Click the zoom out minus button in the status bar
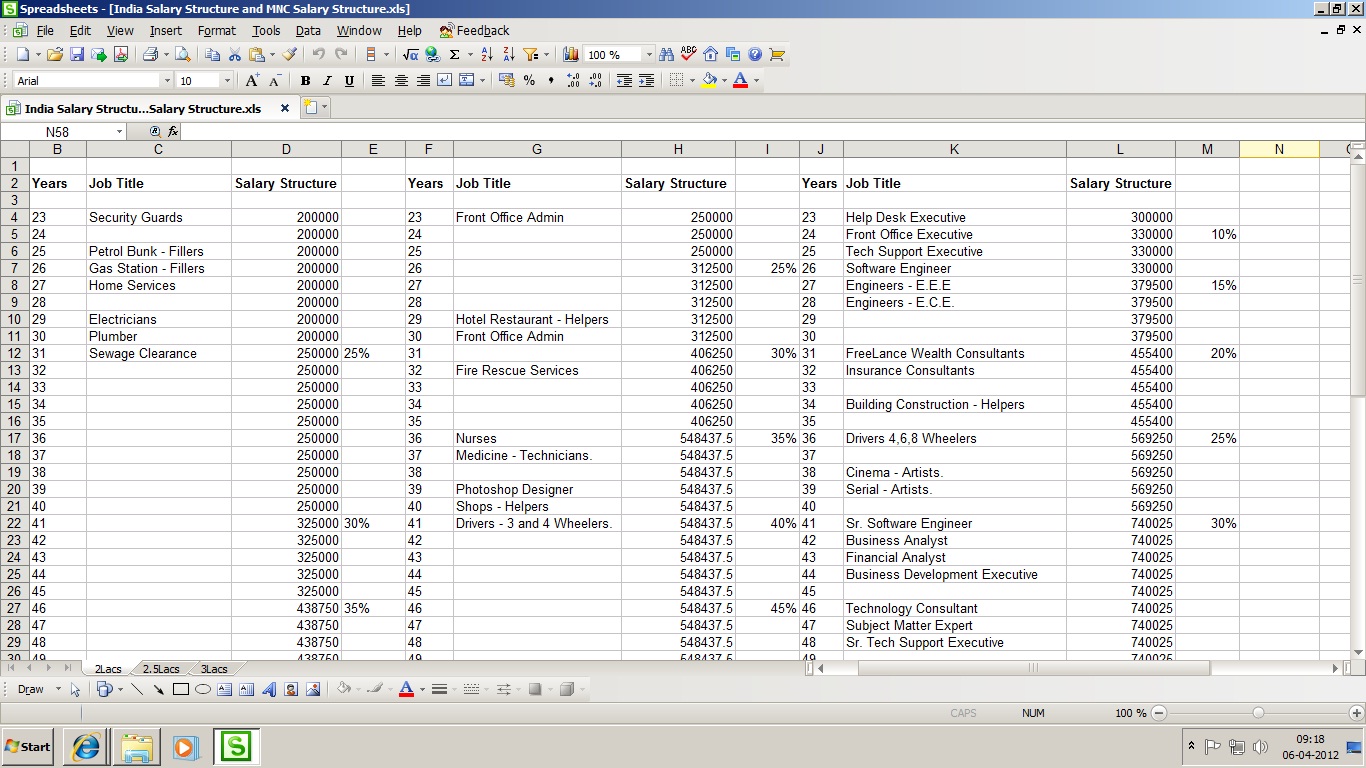 pos(1158,713)
